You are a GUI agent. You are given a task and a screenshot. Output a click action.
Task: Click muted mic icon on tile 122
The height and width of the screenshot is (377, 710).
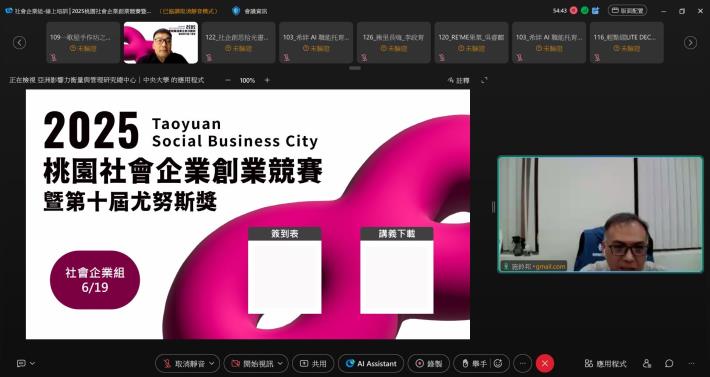tap(208, 57)
